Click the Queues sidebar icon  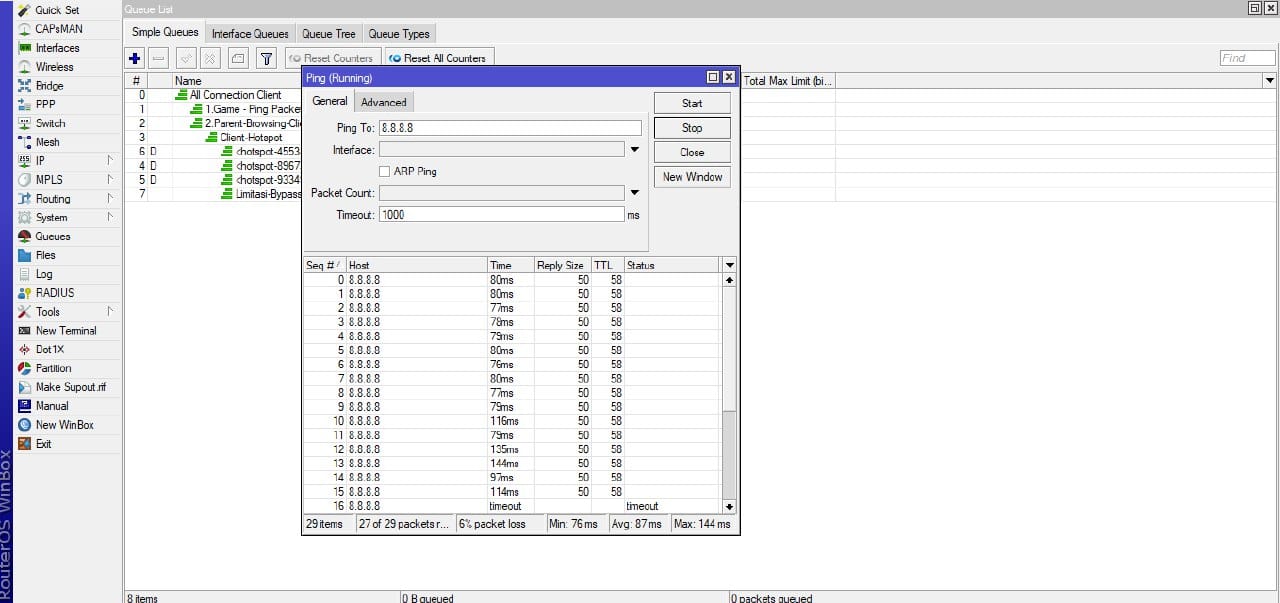[x=25, y=236]
